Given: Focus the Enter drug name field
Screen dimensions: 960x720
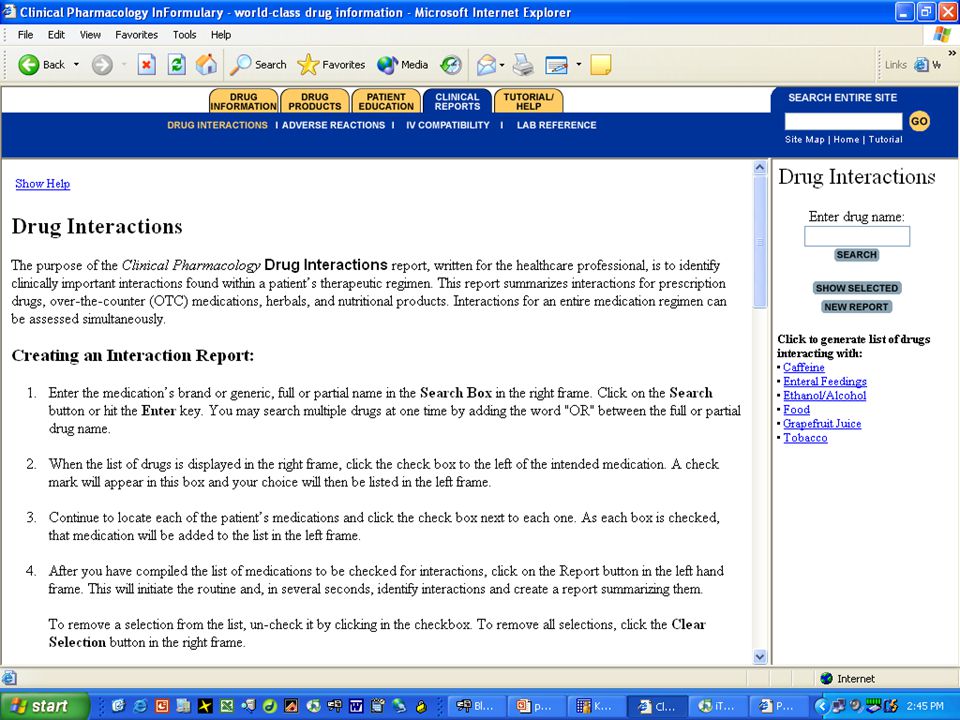Looking at the screenshot, I should tap(857, 236).
